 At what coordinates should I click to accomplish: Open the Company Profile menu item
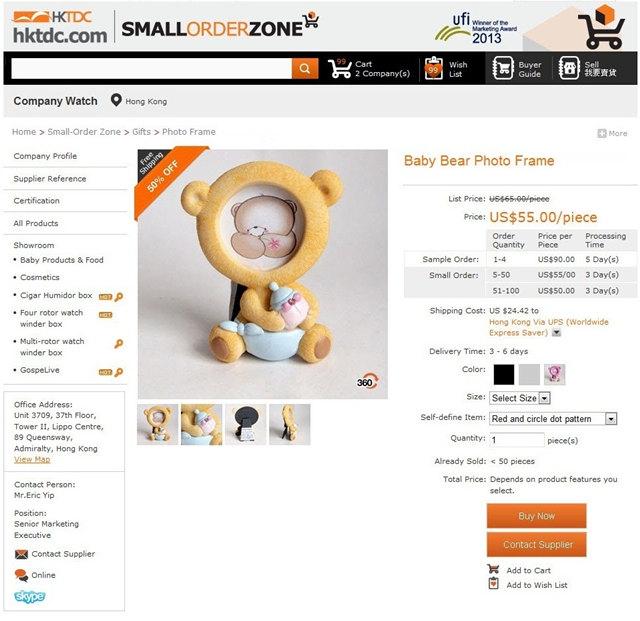click(x=45, y=156)
